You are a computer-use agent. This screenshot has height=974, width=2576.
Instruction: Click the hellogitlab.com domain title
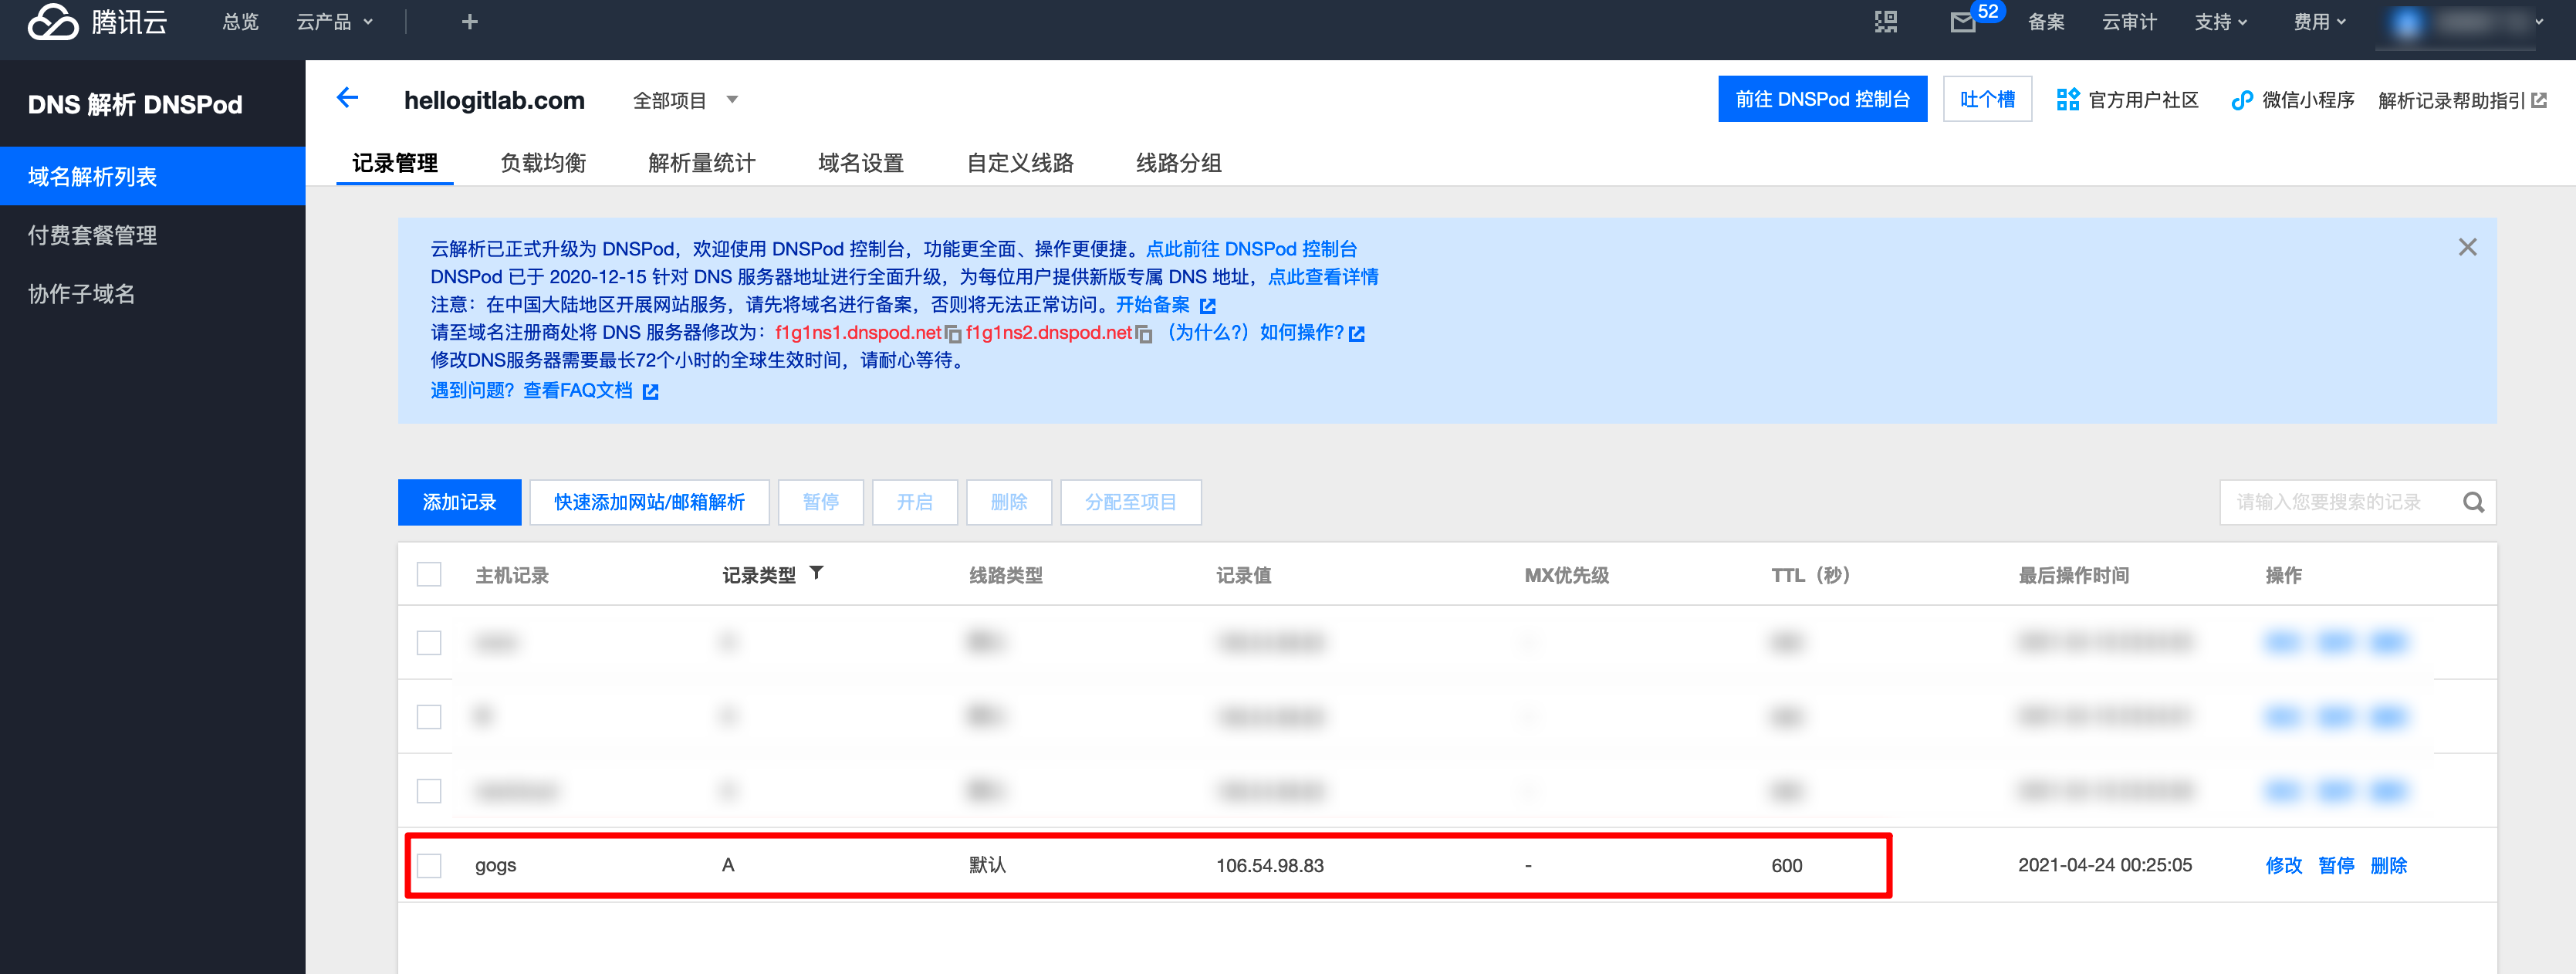[x=494, y=100]
